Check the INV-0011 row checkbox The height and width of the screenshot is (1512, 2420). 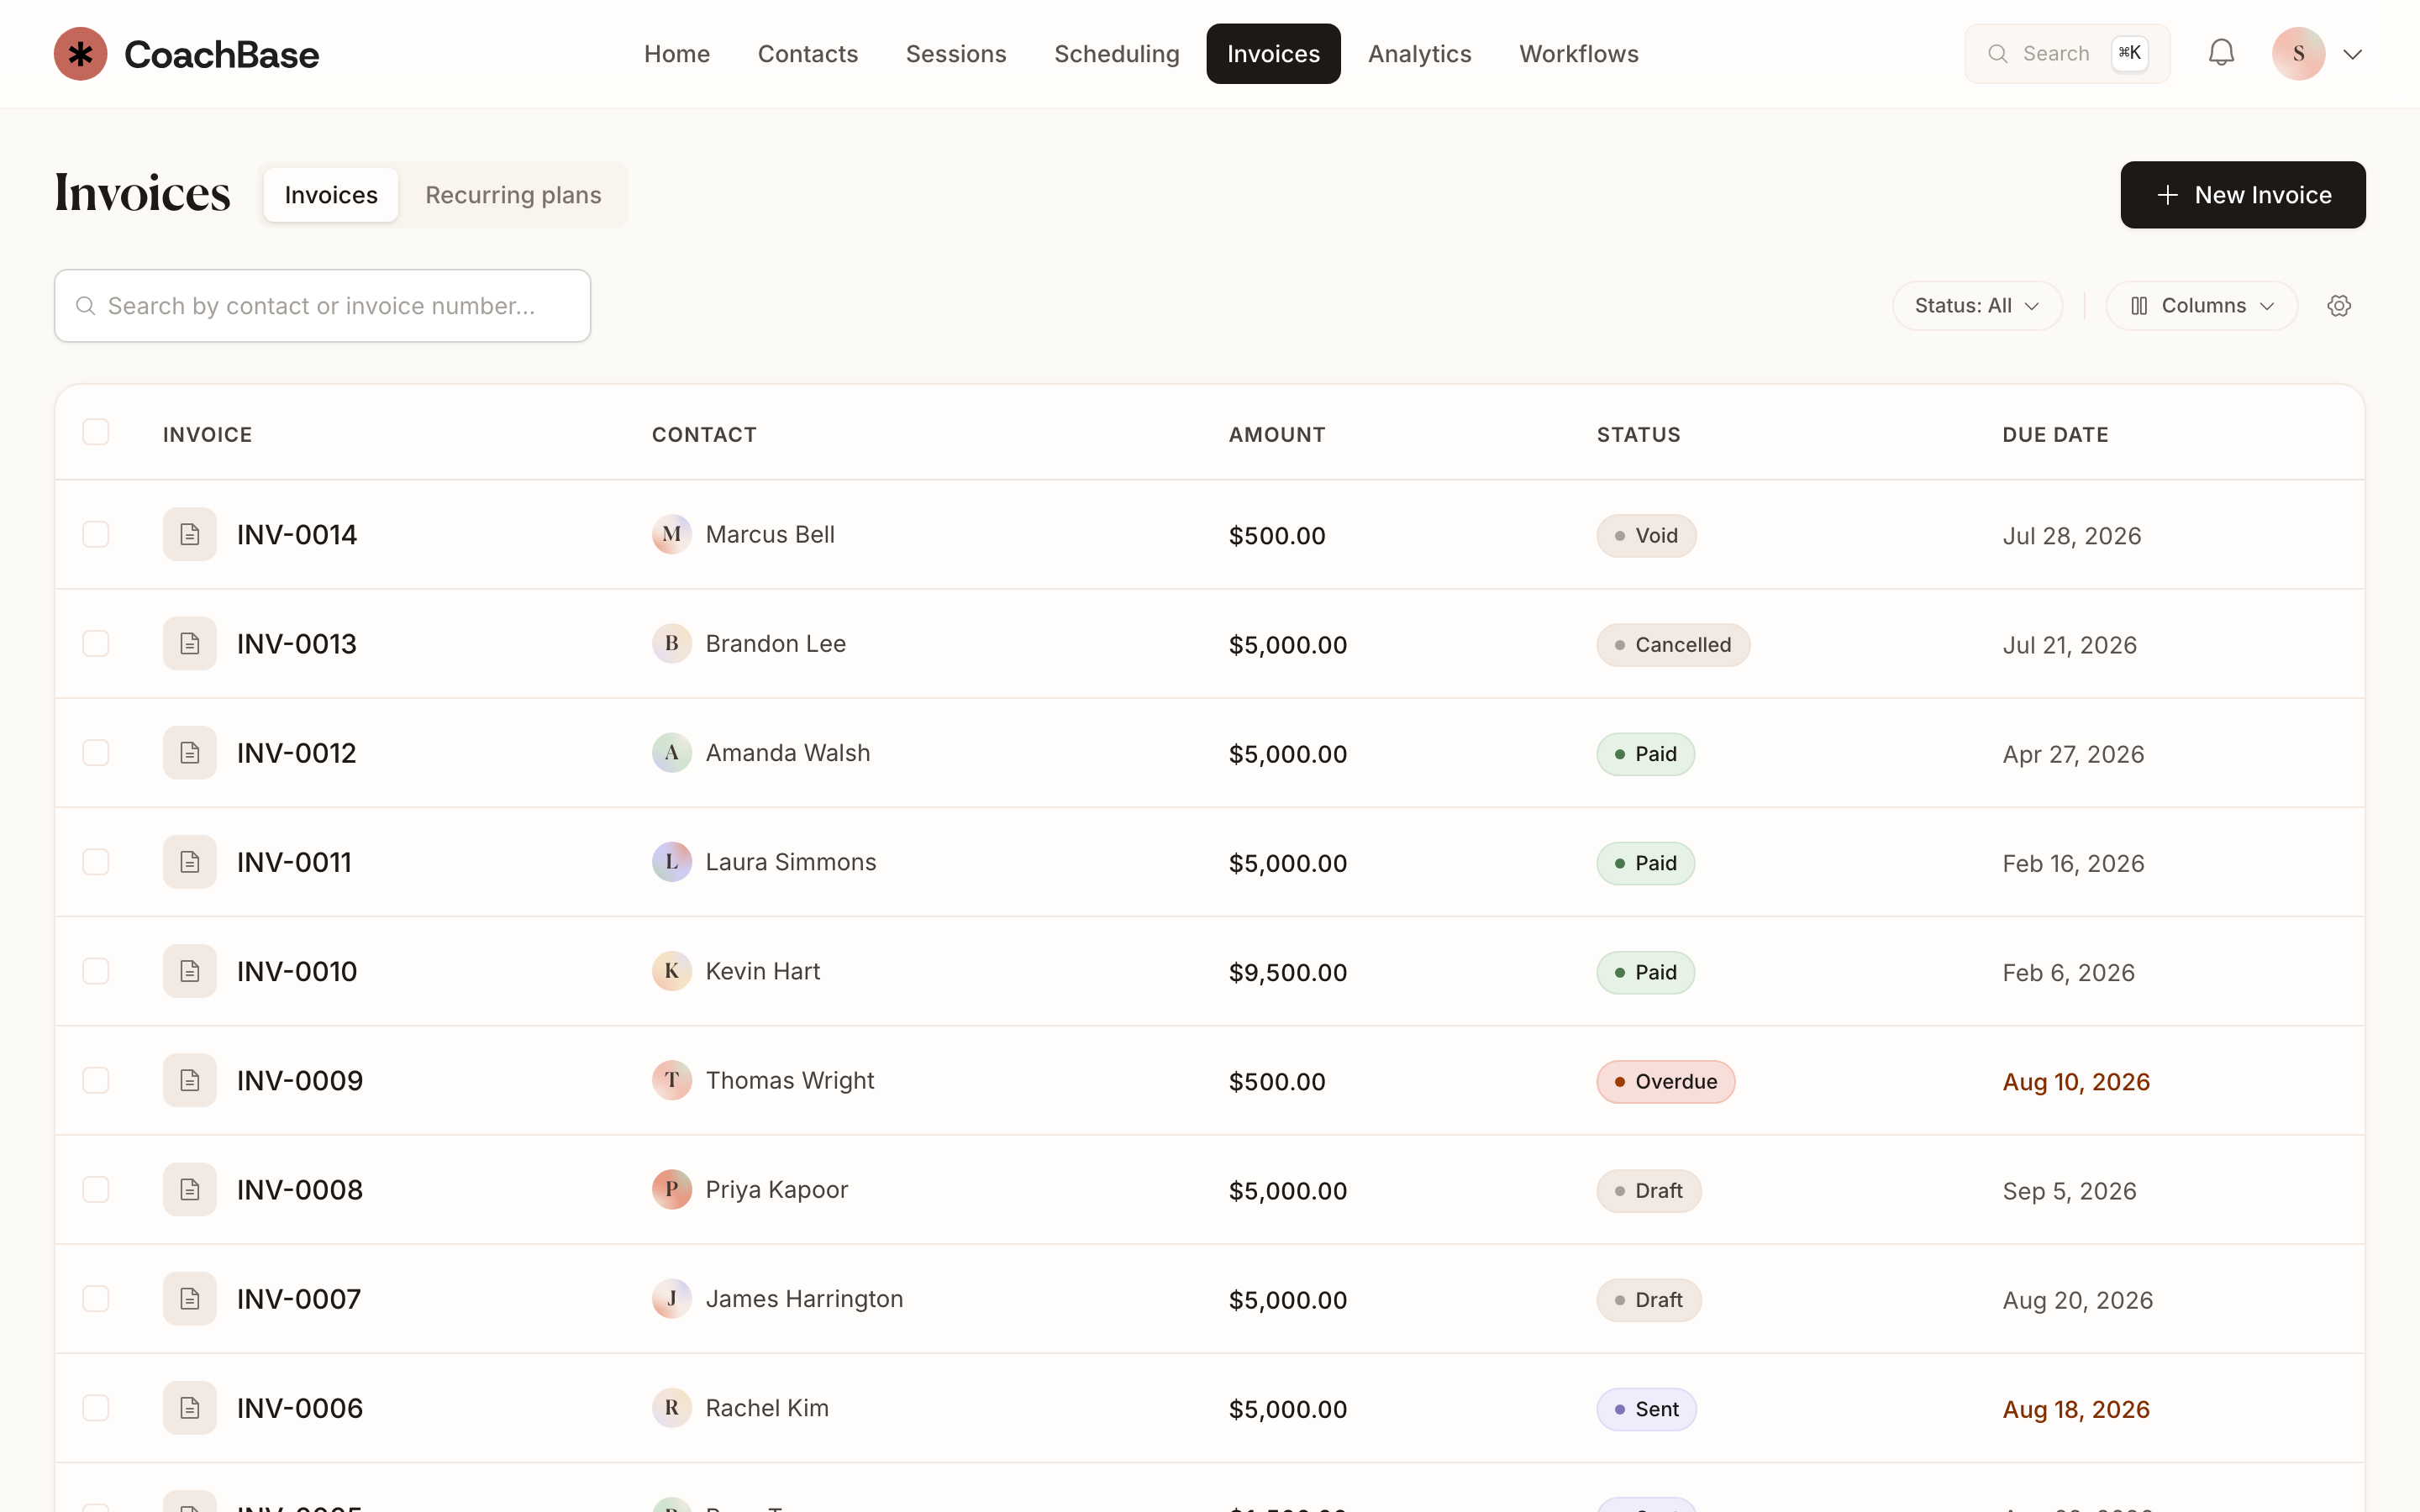point(96,862)
